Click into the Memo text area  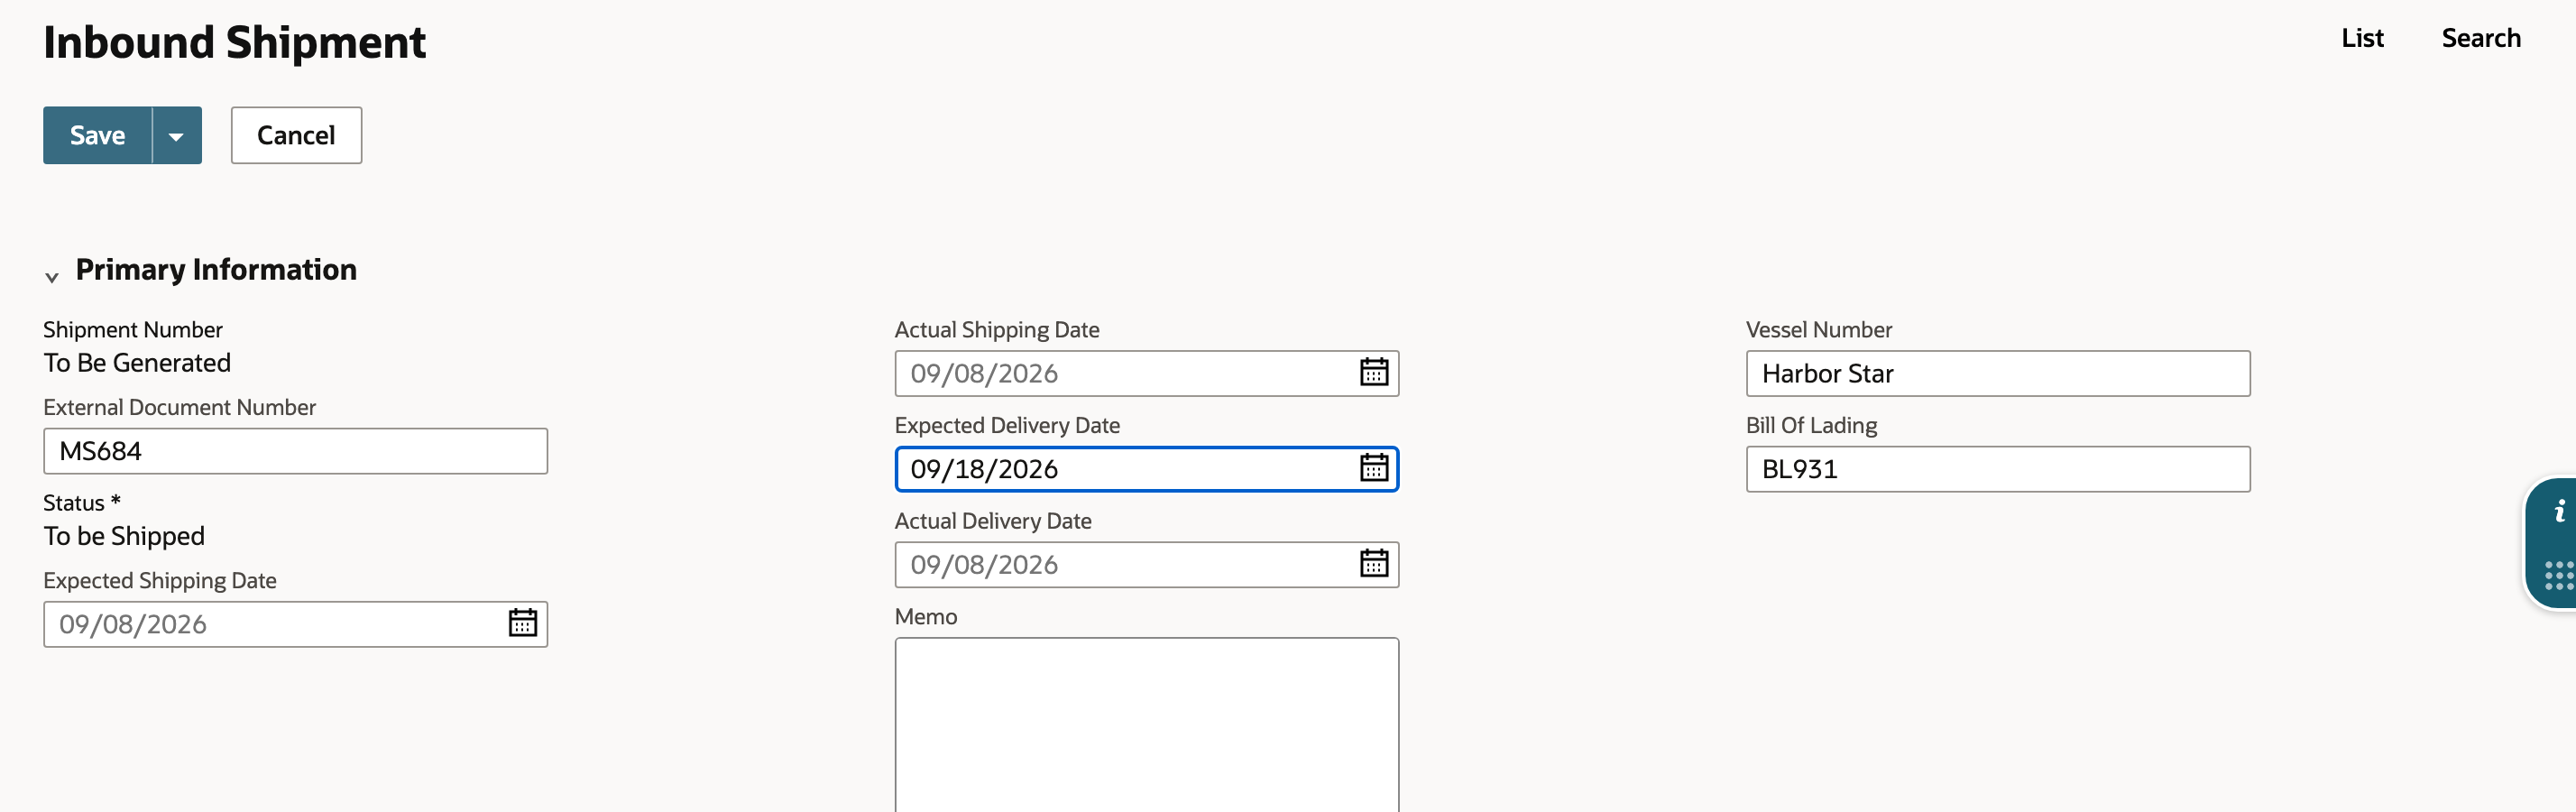[1146, 725]
